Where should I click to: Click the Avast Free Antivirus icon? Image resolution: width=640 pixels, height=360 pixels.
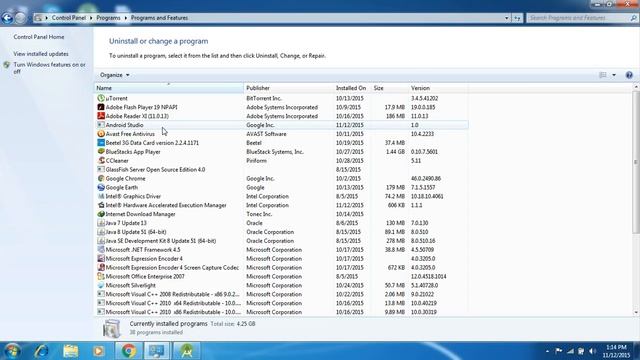coord(101,134)
